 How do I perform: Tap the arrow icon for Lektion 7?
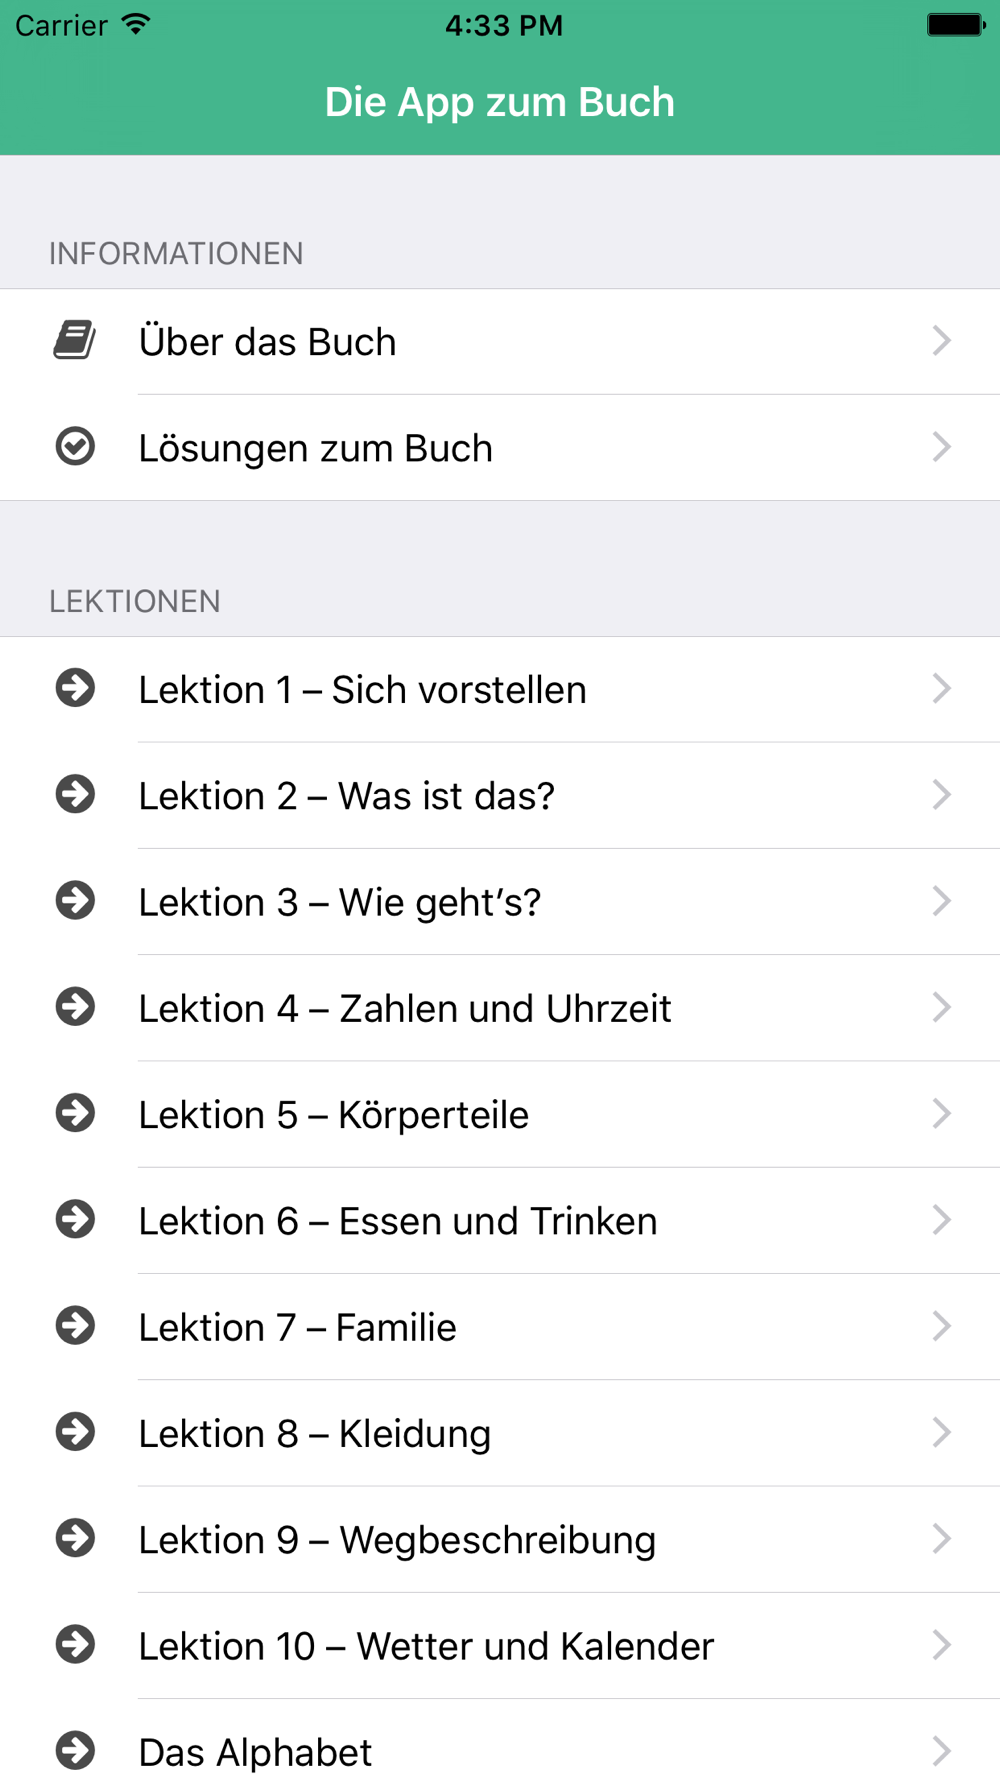click(x=75, y=1326)
